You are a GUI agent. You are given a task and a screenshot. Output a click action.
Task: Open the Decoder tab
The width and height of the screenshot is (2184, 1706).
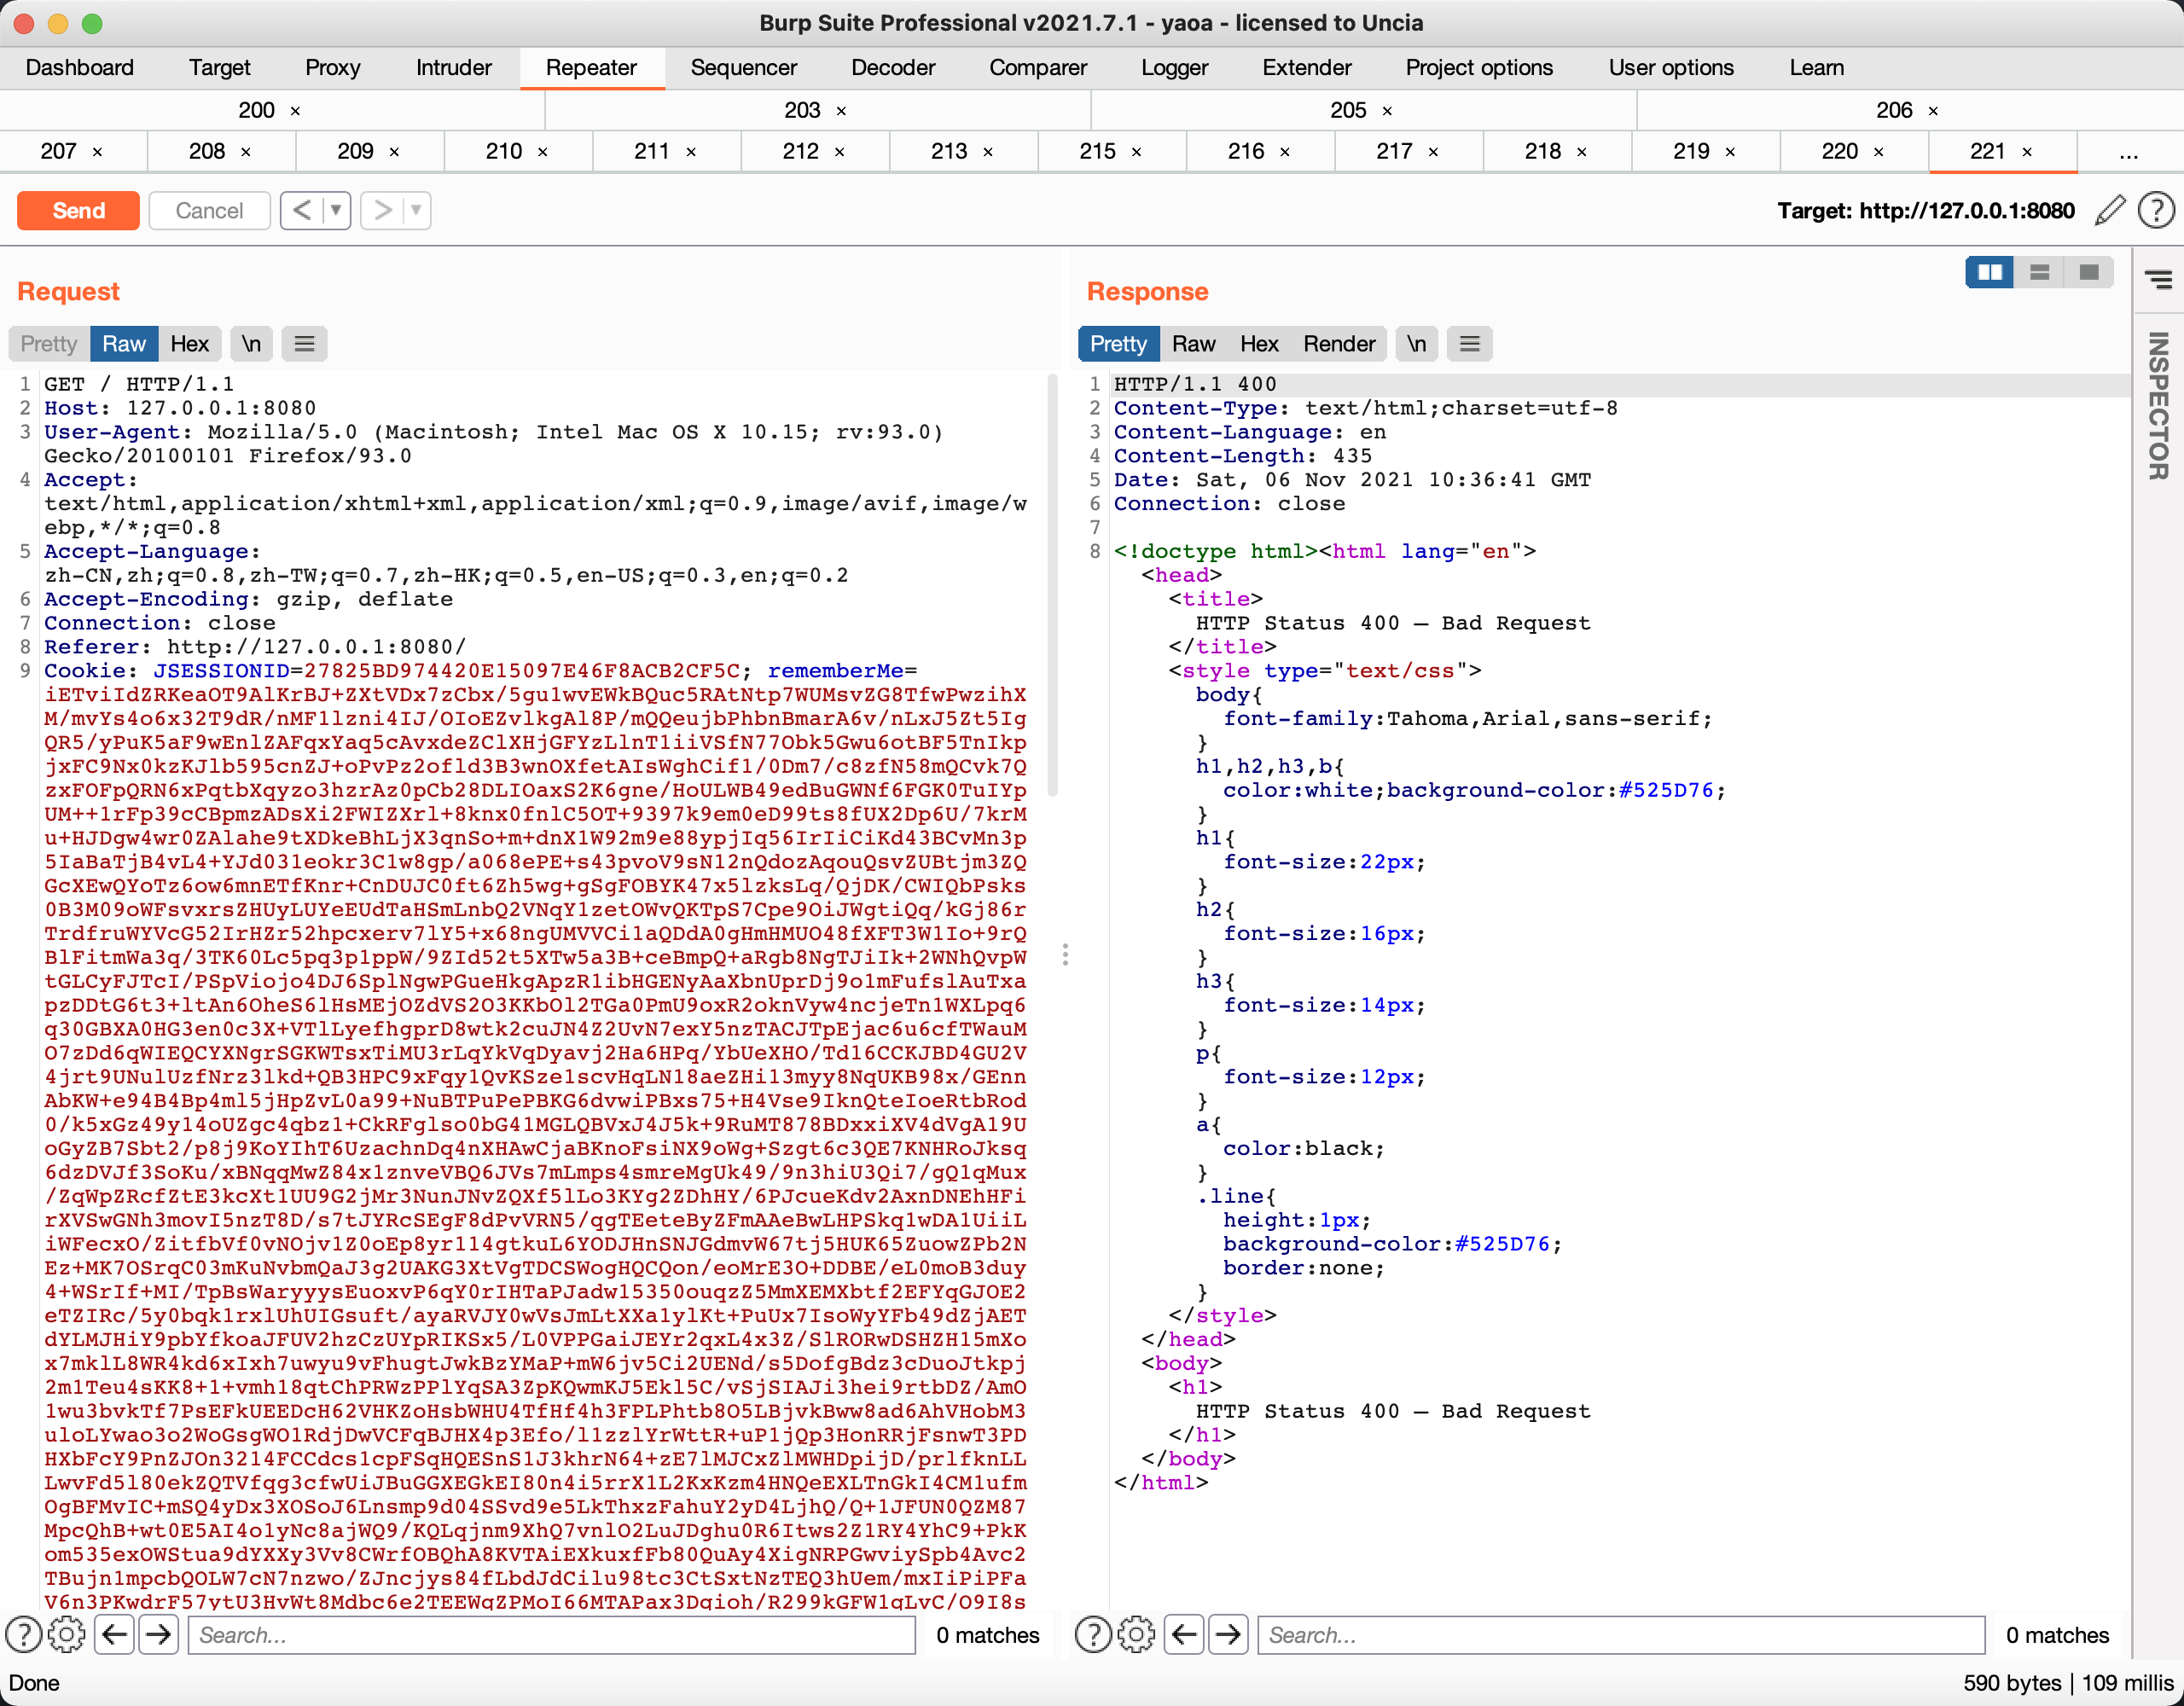point(893,68)
